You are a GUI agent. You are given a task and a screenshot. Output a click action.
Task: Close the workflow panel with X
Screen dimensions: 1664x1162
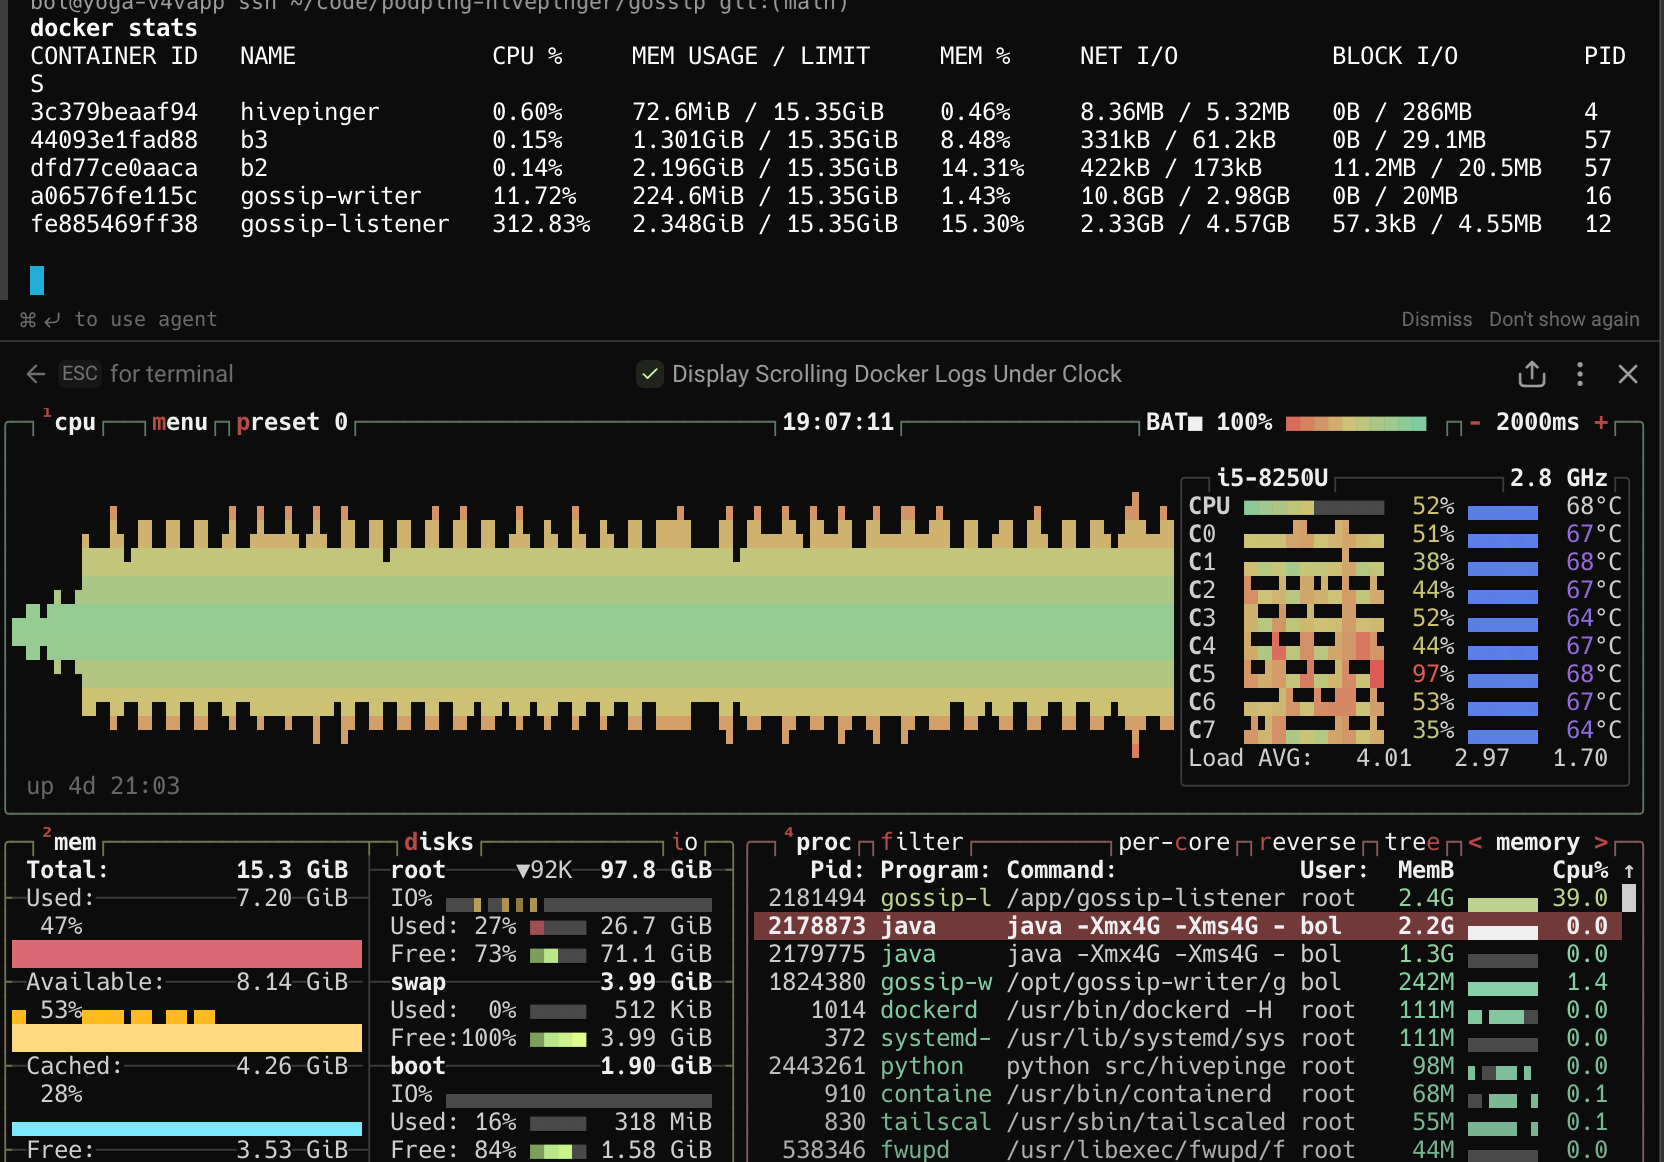click(x=1627, y=374)
